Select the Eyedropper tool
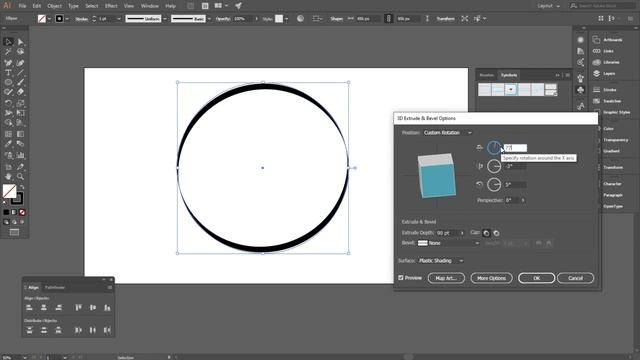Image resolution: width=640 pixels, height=360 pixels. click(8, 144)
